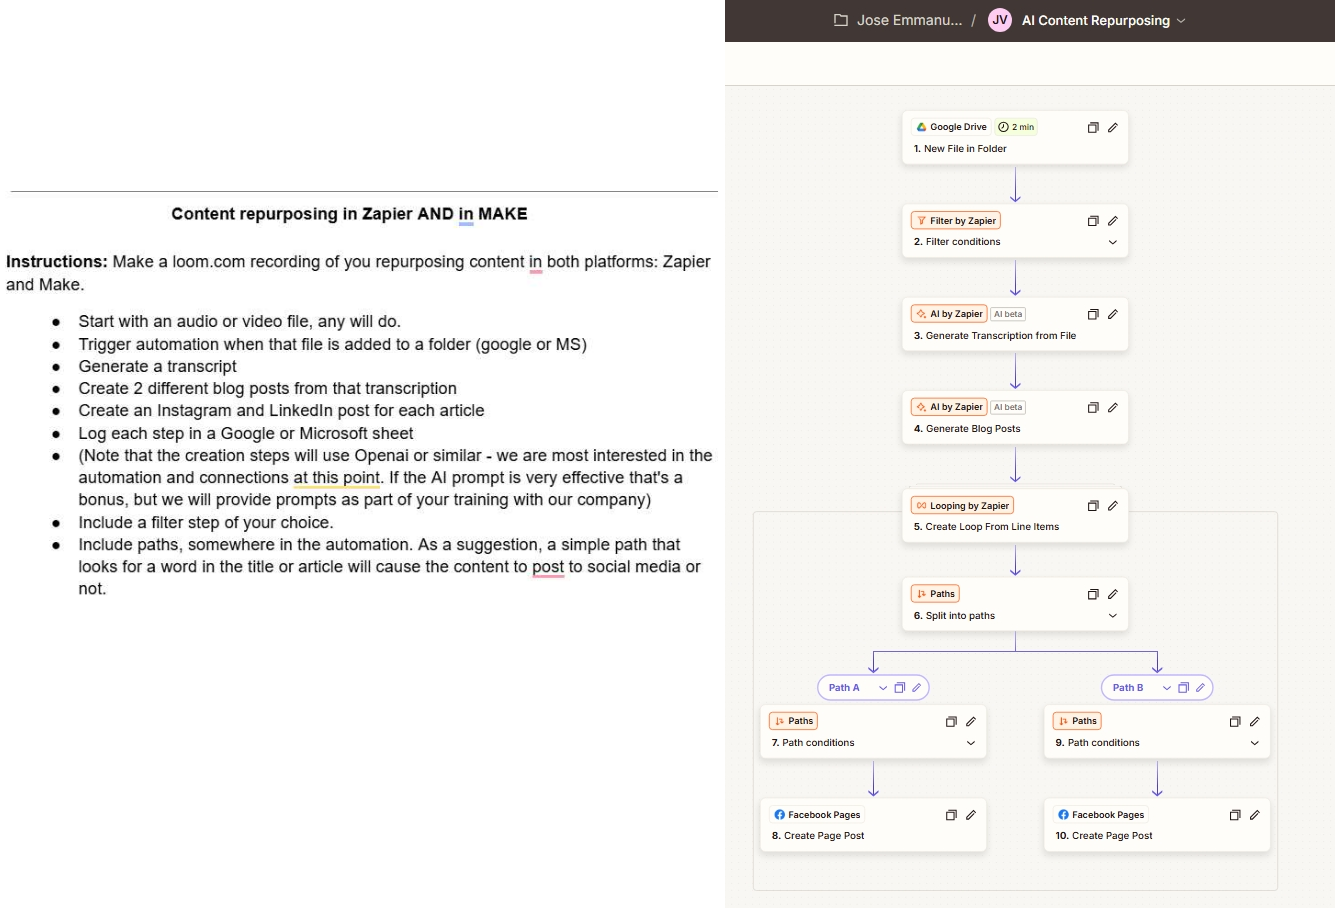Screen dimensions: 1335x908
Task: Expand step 9 Path conditions chevron
Action: (x=1255, y=743)
